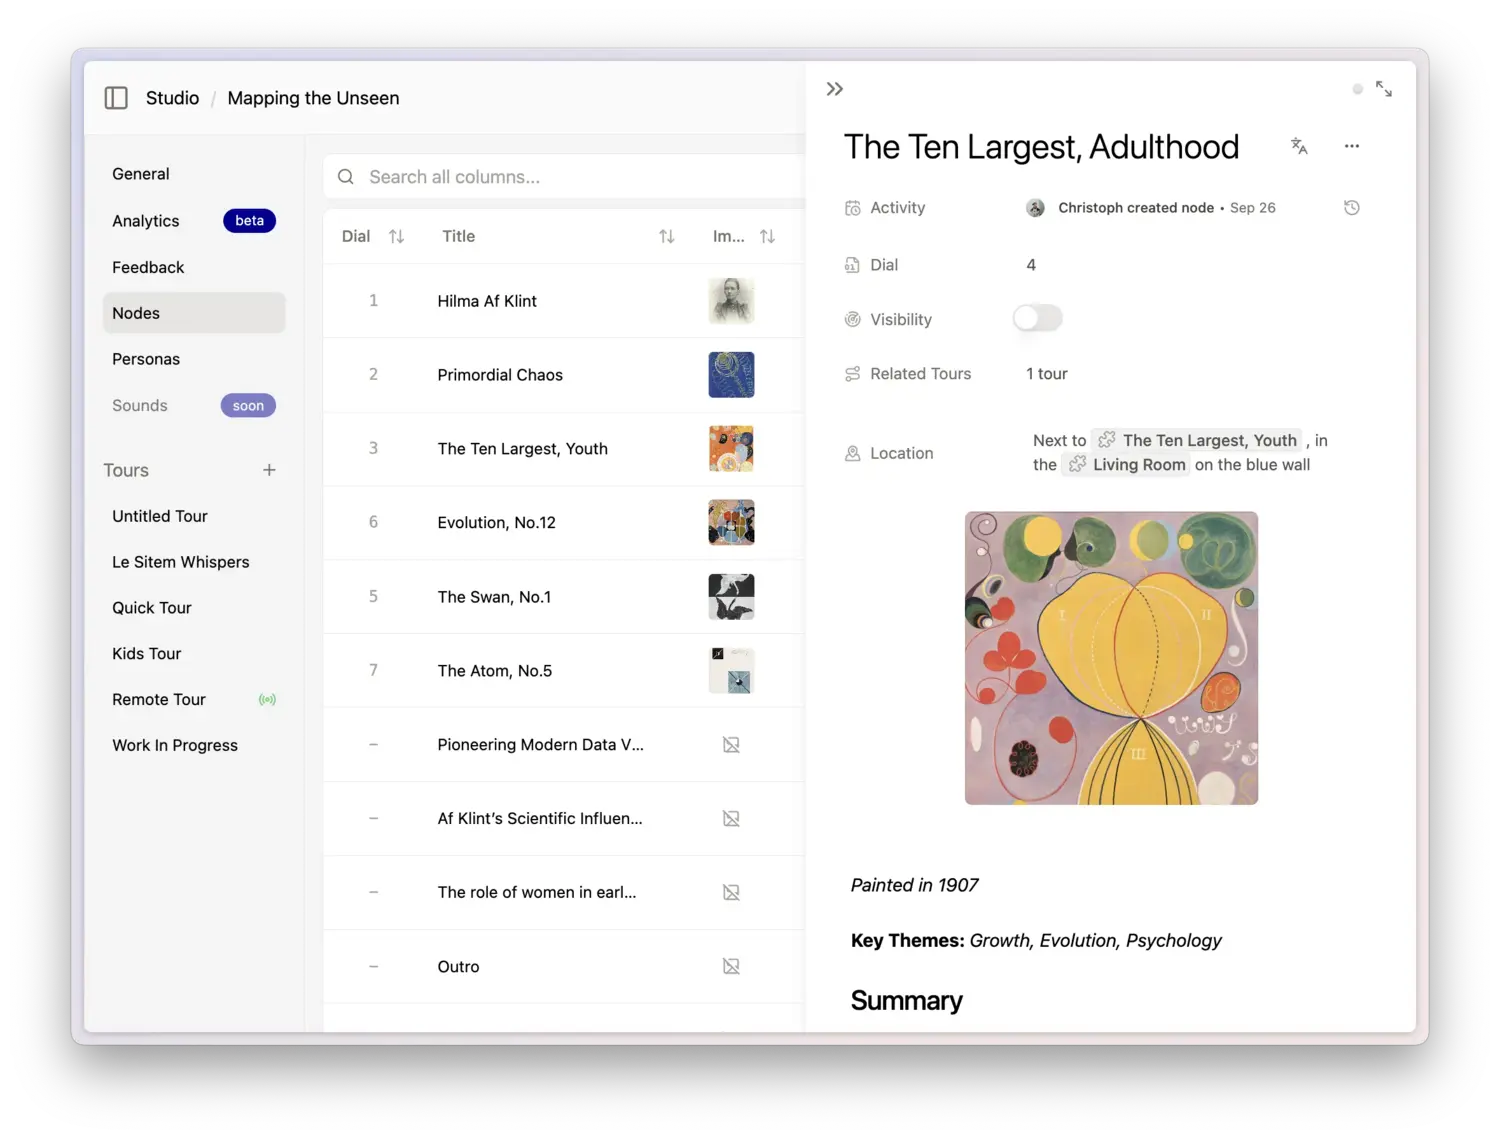This screenshot has height=1139, width=1500.
Task: Expand the detail panel using diagonal arrows
Action: click(1384, 89)
